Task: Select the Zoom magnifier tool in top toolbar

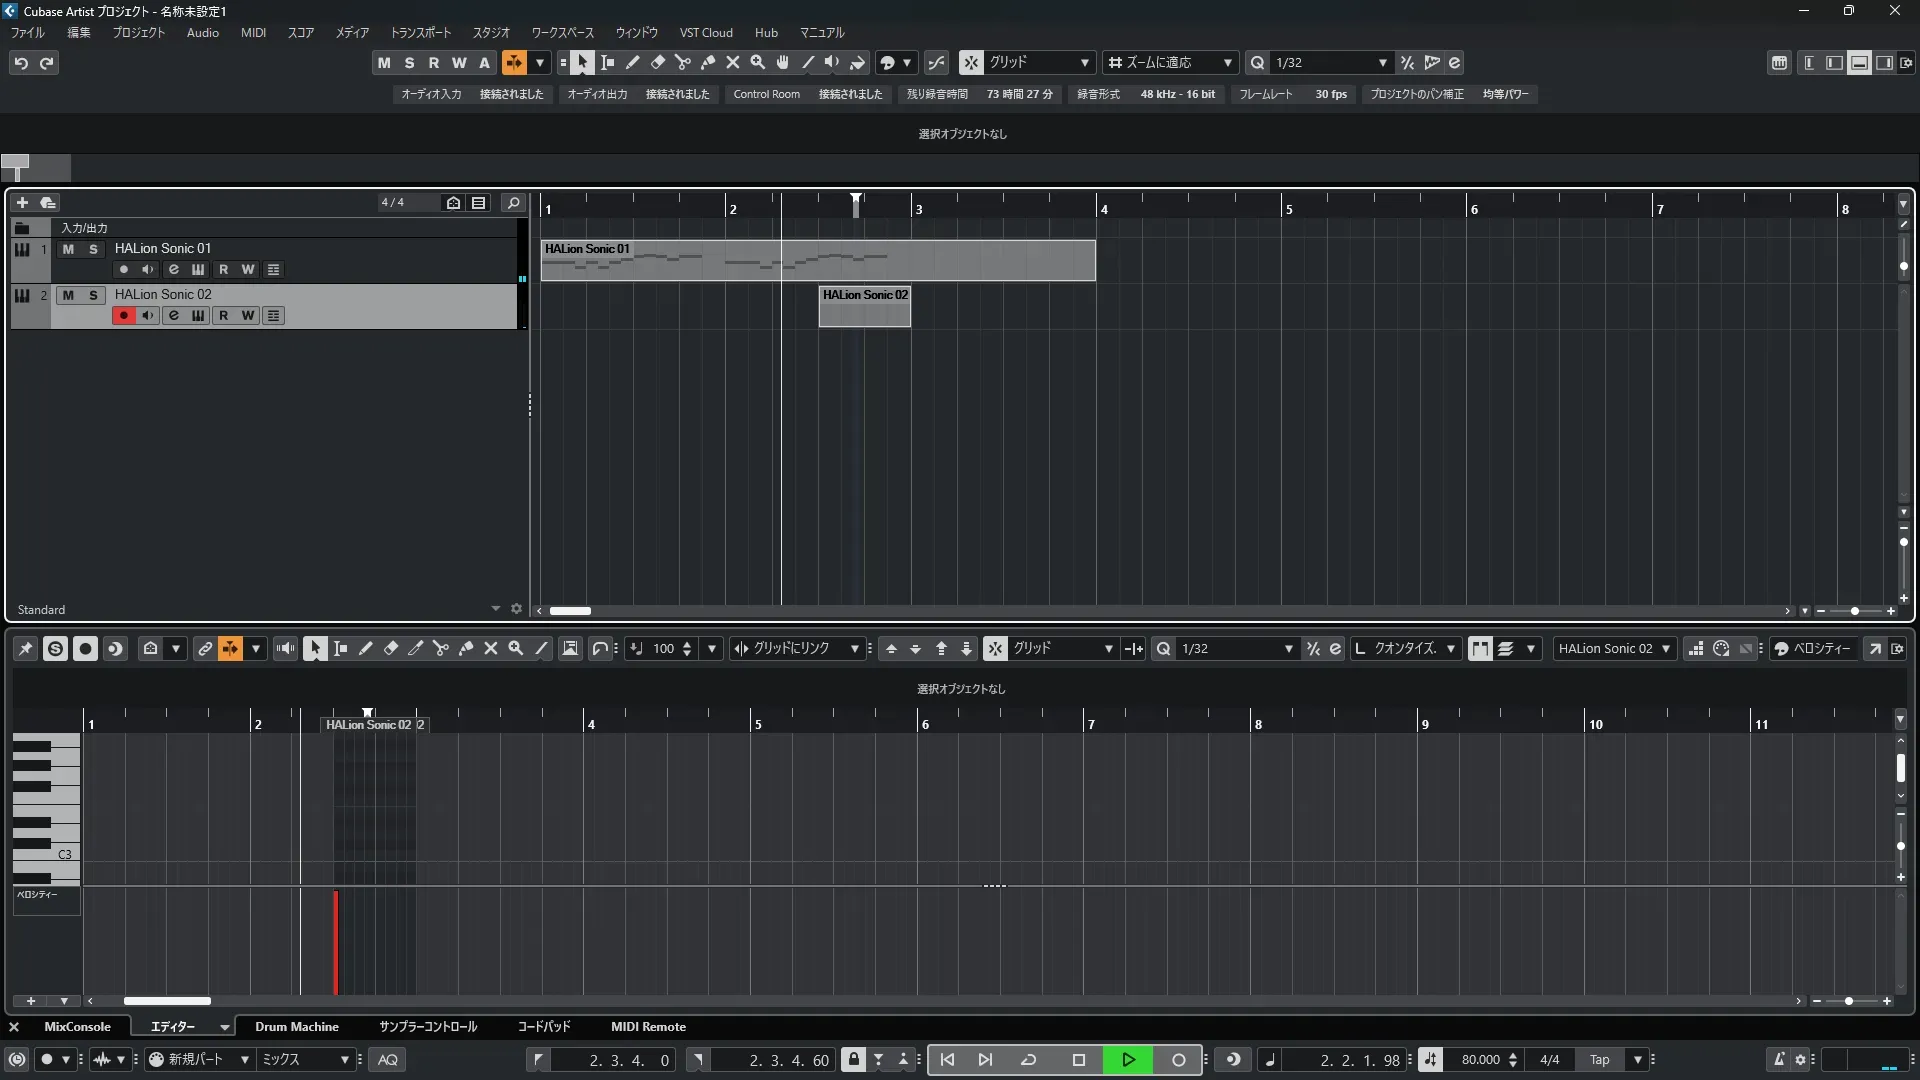Action: pos(758,62)
